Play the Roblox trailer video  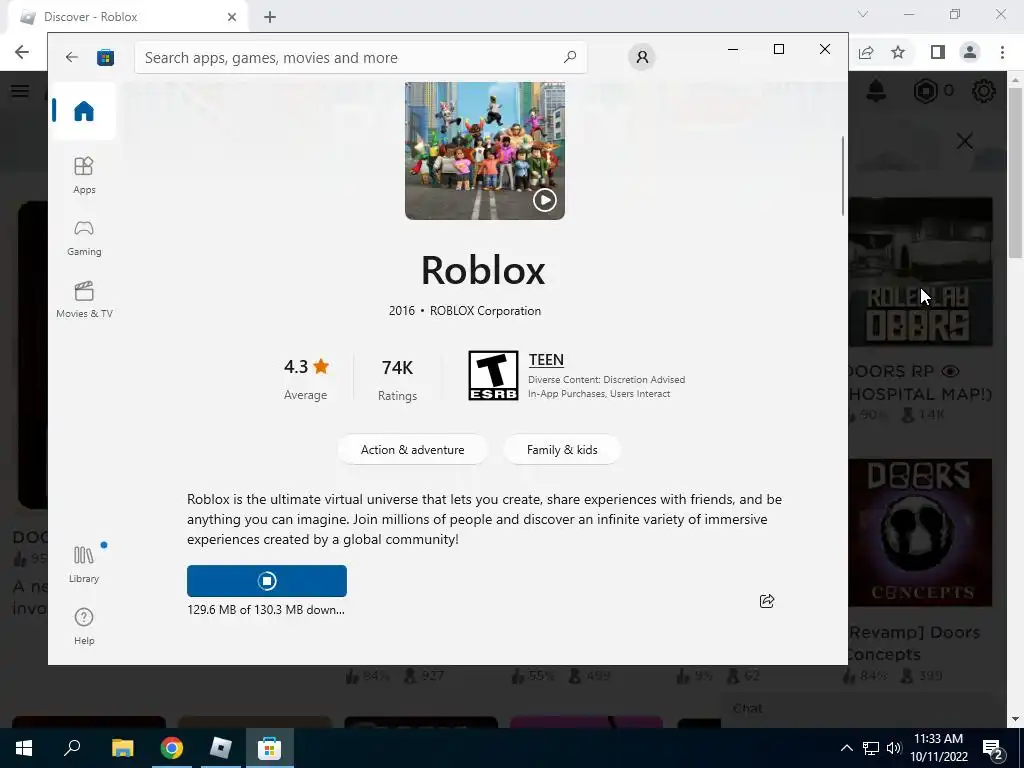(545, 200)
